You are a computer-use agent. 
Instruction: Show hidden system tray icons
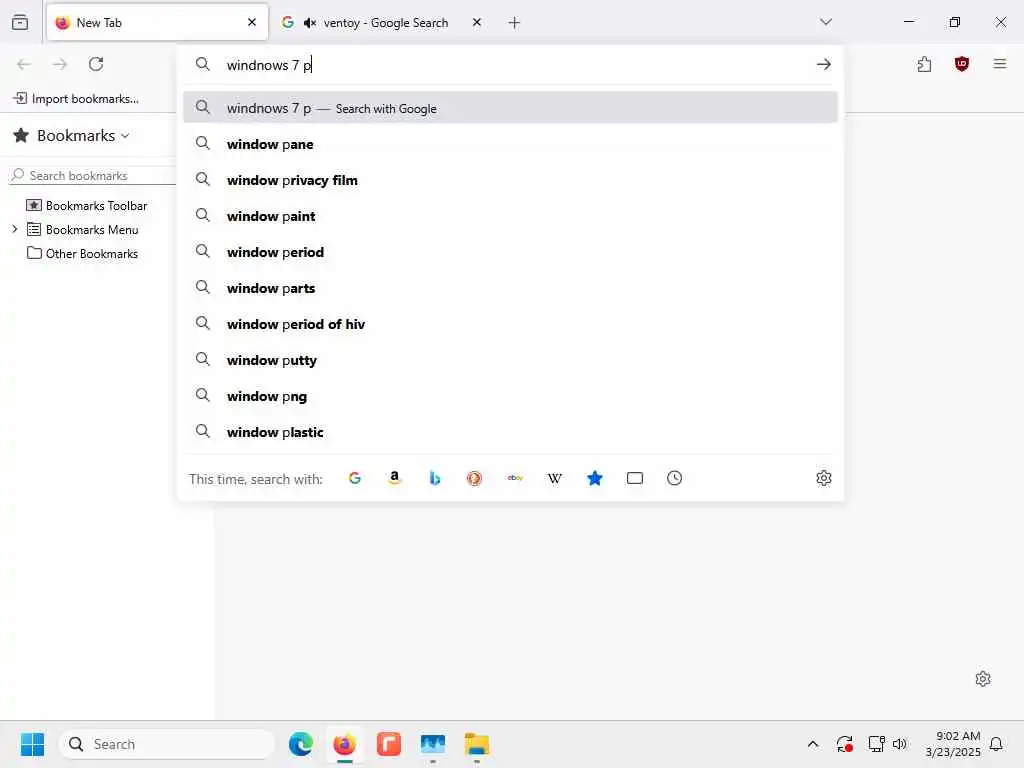(x=812, y=744)
